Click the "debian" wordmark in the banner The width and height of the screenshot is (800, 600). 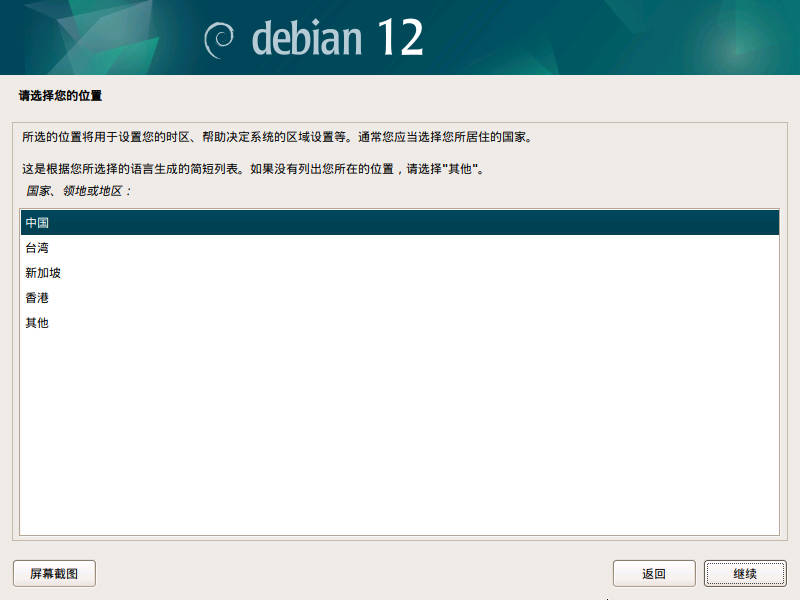(306, 38)
